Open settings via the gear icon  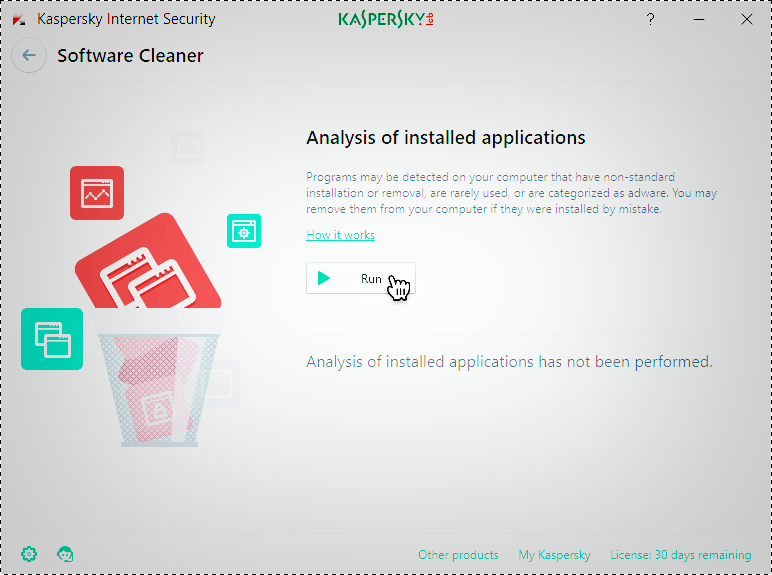click(29, 554)
